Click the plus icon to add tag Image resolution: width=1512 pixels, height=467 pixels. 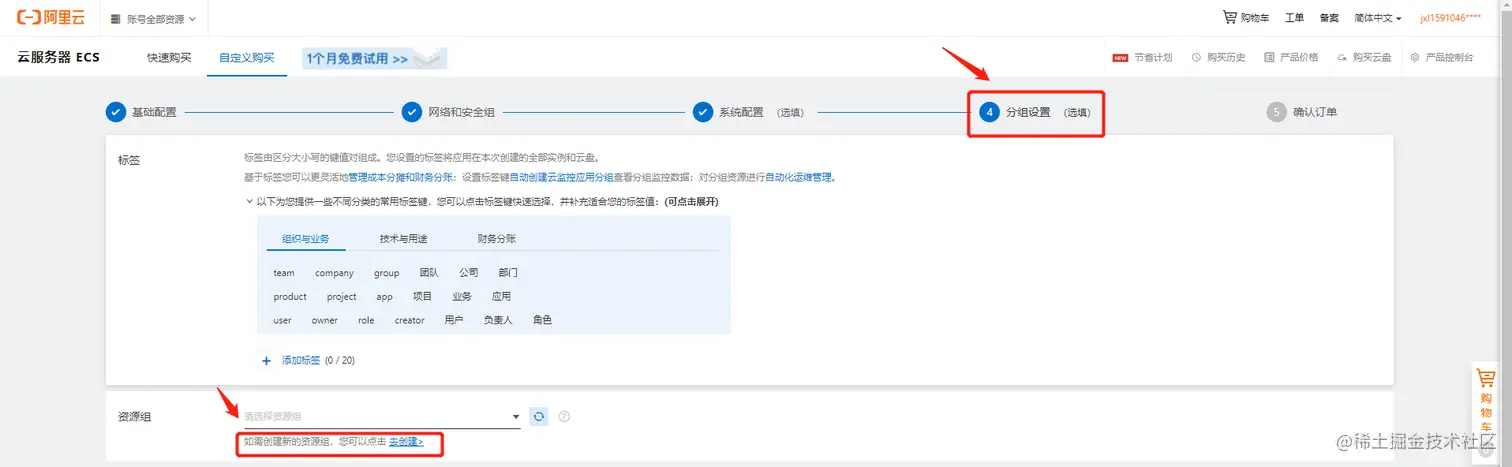tap(267, 360)
